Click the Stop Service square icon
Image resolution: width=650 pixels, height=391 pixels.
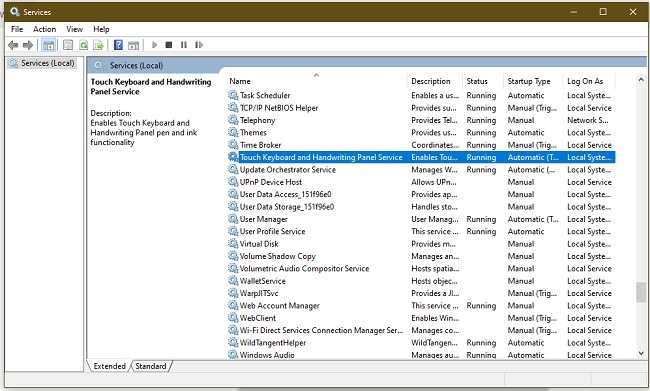point(169,45)
